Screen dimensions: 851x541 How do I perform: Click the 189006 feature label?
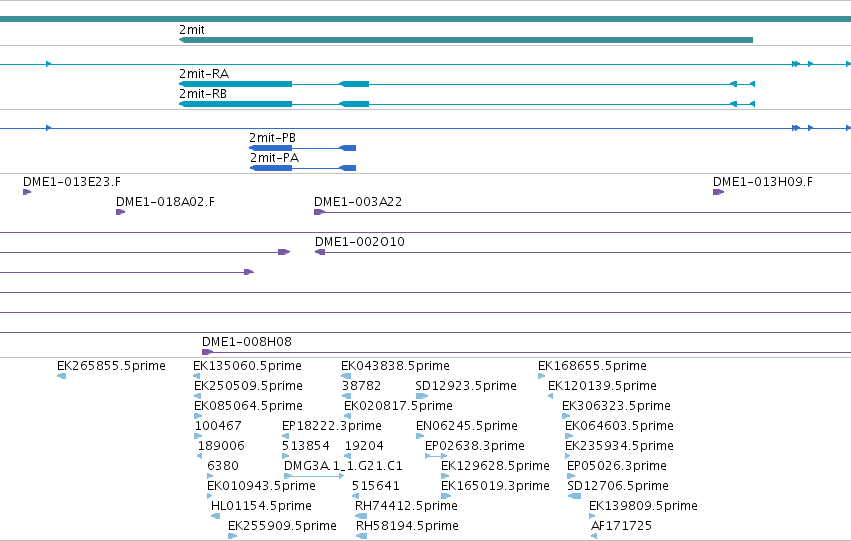[x=221, y=446]
